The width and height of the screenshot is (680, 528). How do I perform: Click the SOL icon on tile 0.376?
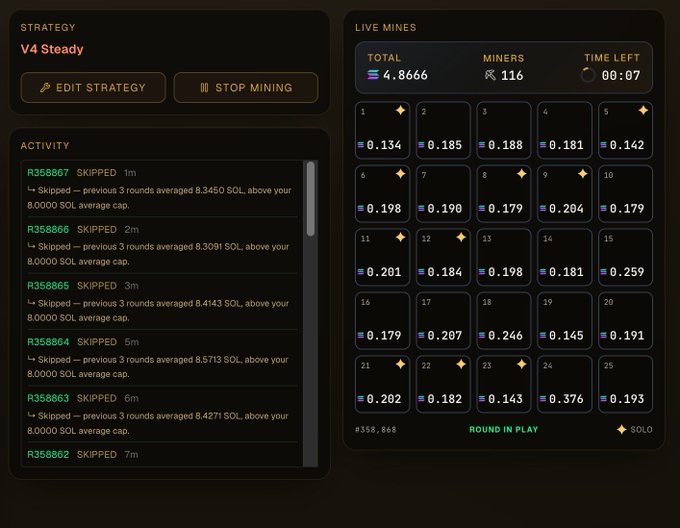543,398
